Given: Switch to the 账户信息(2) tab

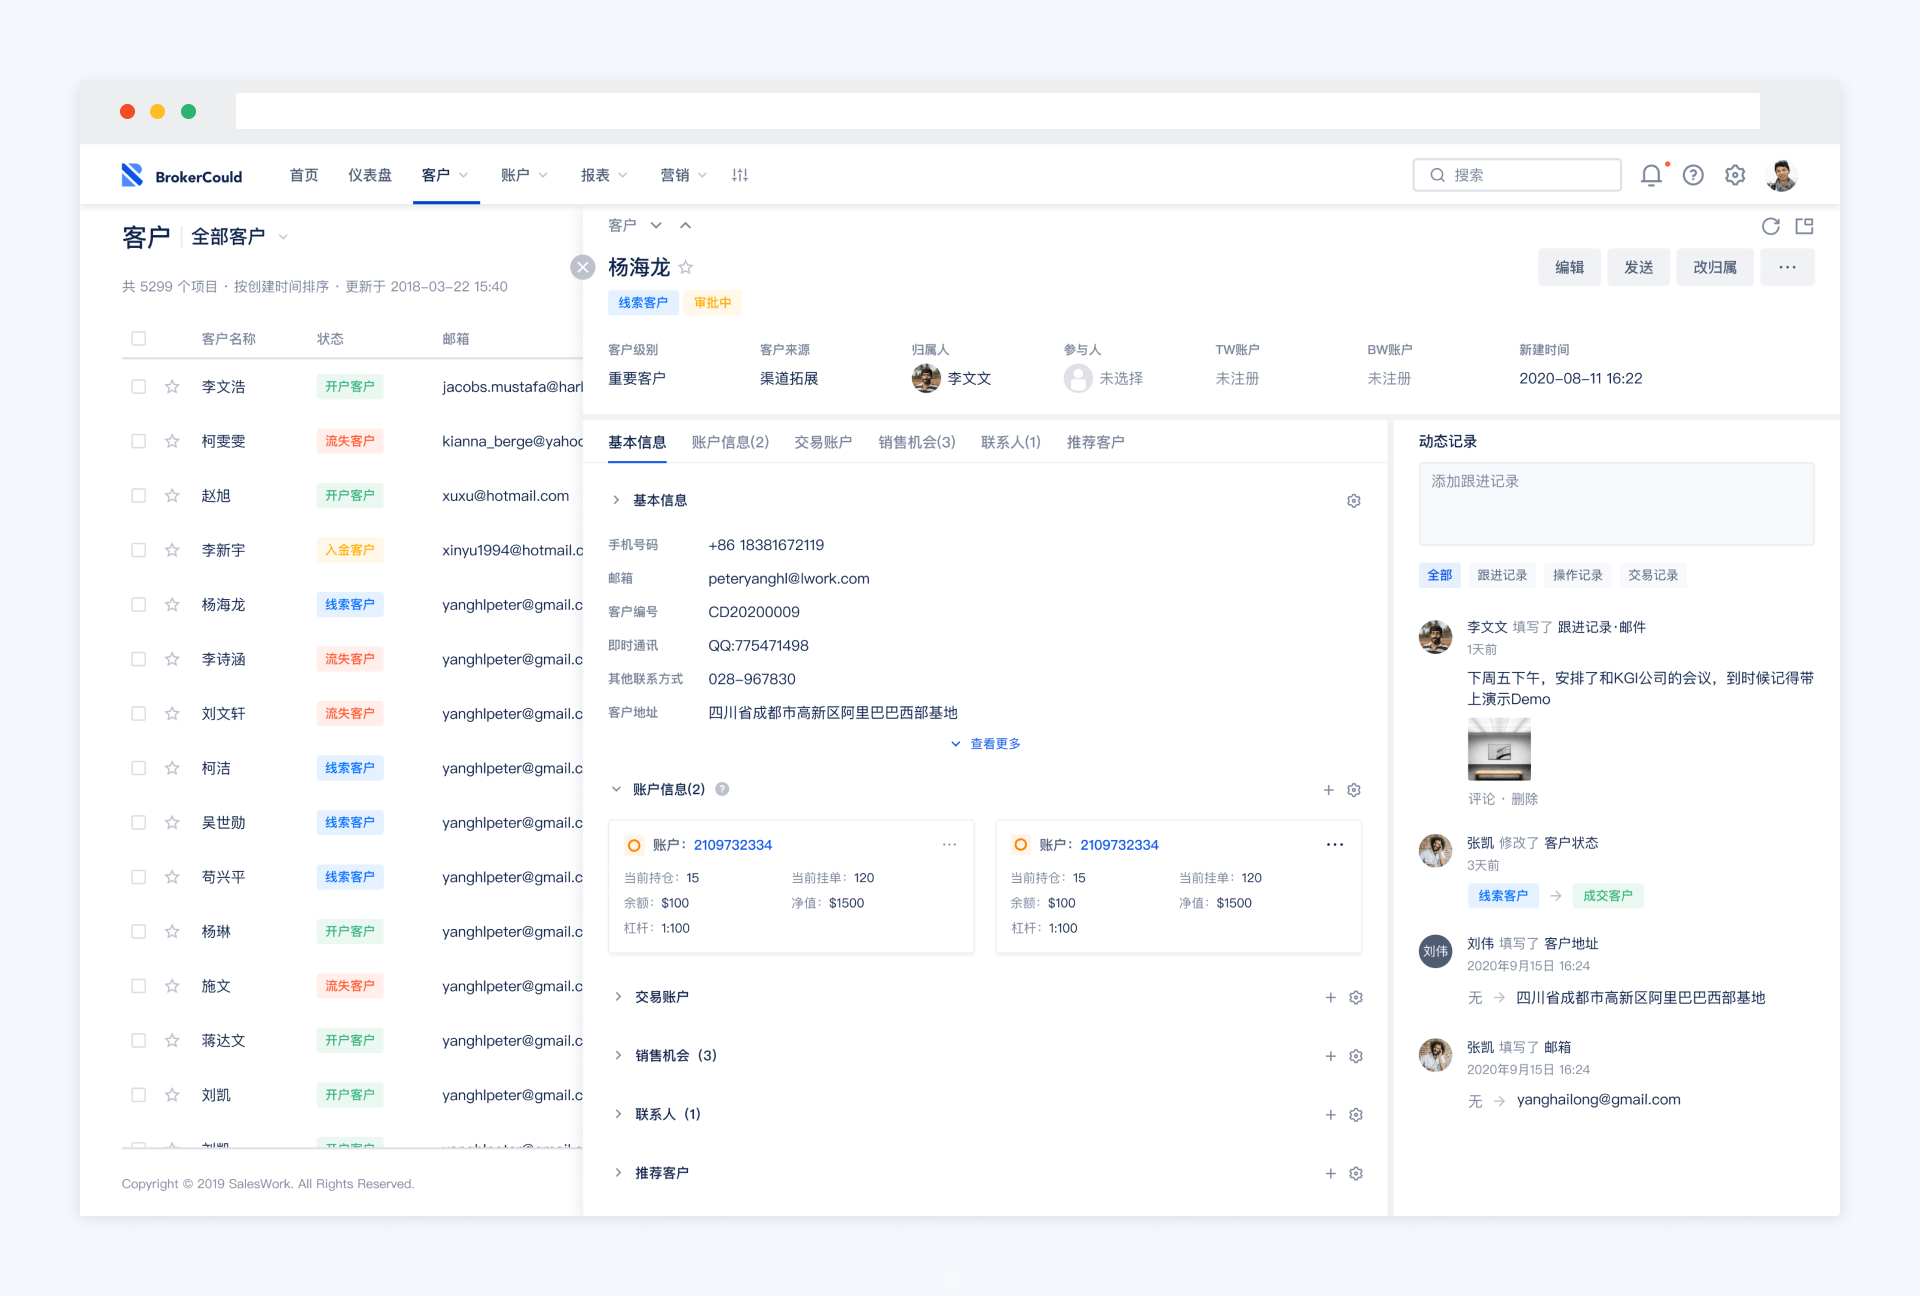Looking at the screenshot, I should tap(730, 442).
